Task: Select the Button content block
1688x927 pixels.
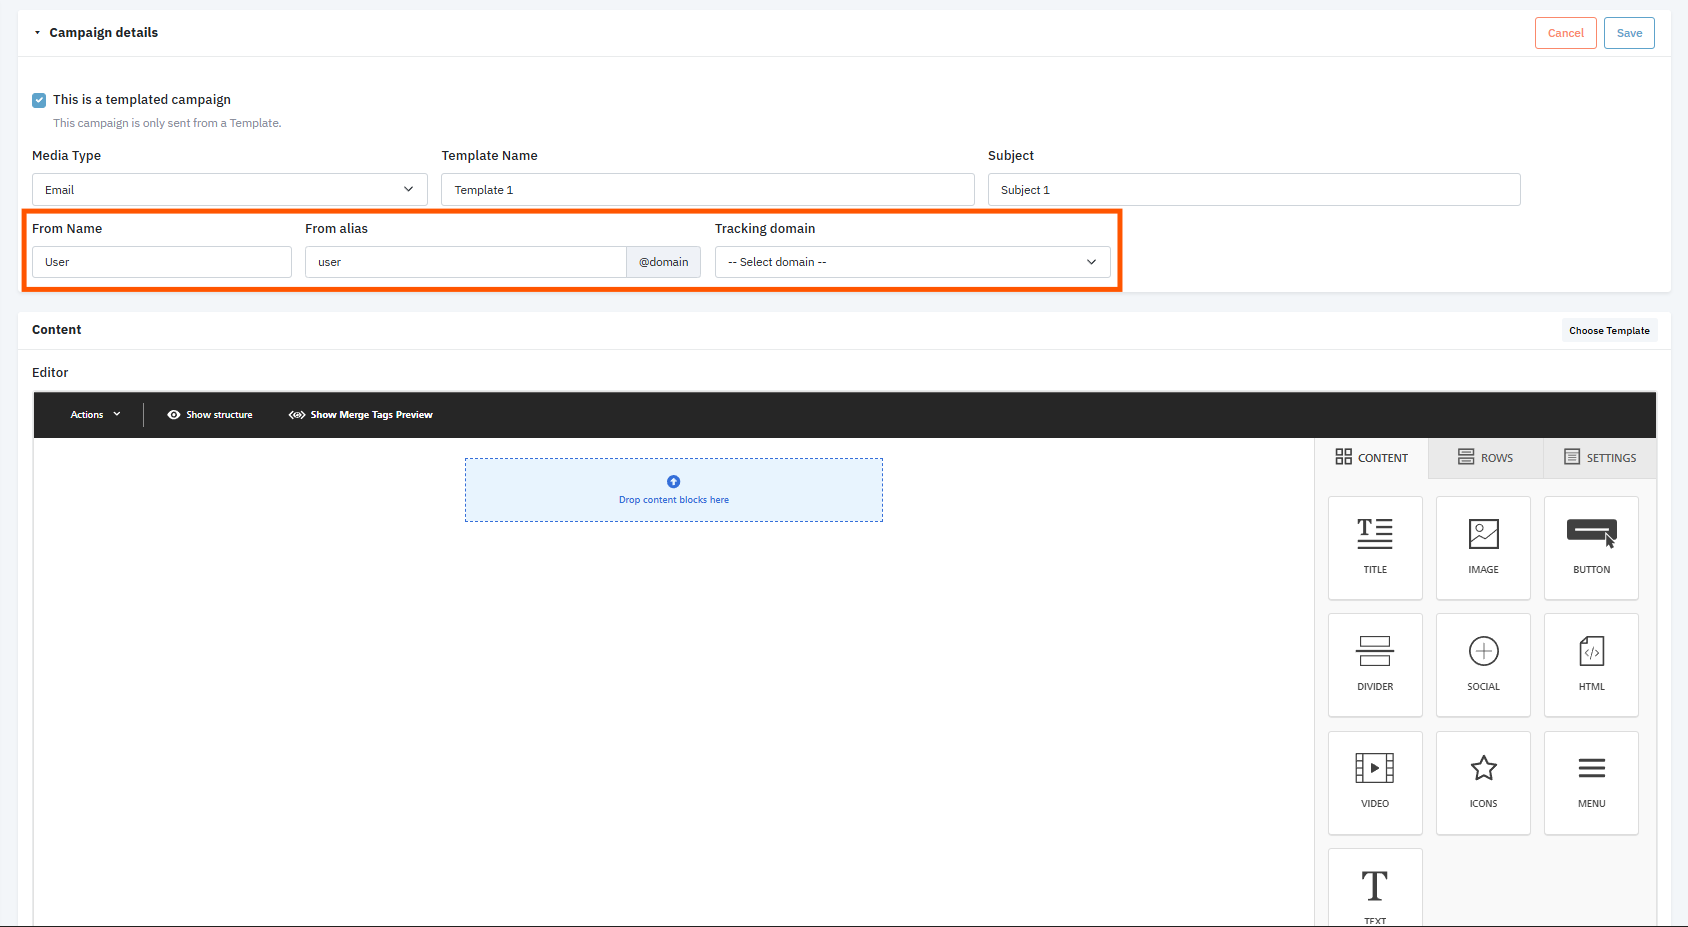Action: (1591, 547)
